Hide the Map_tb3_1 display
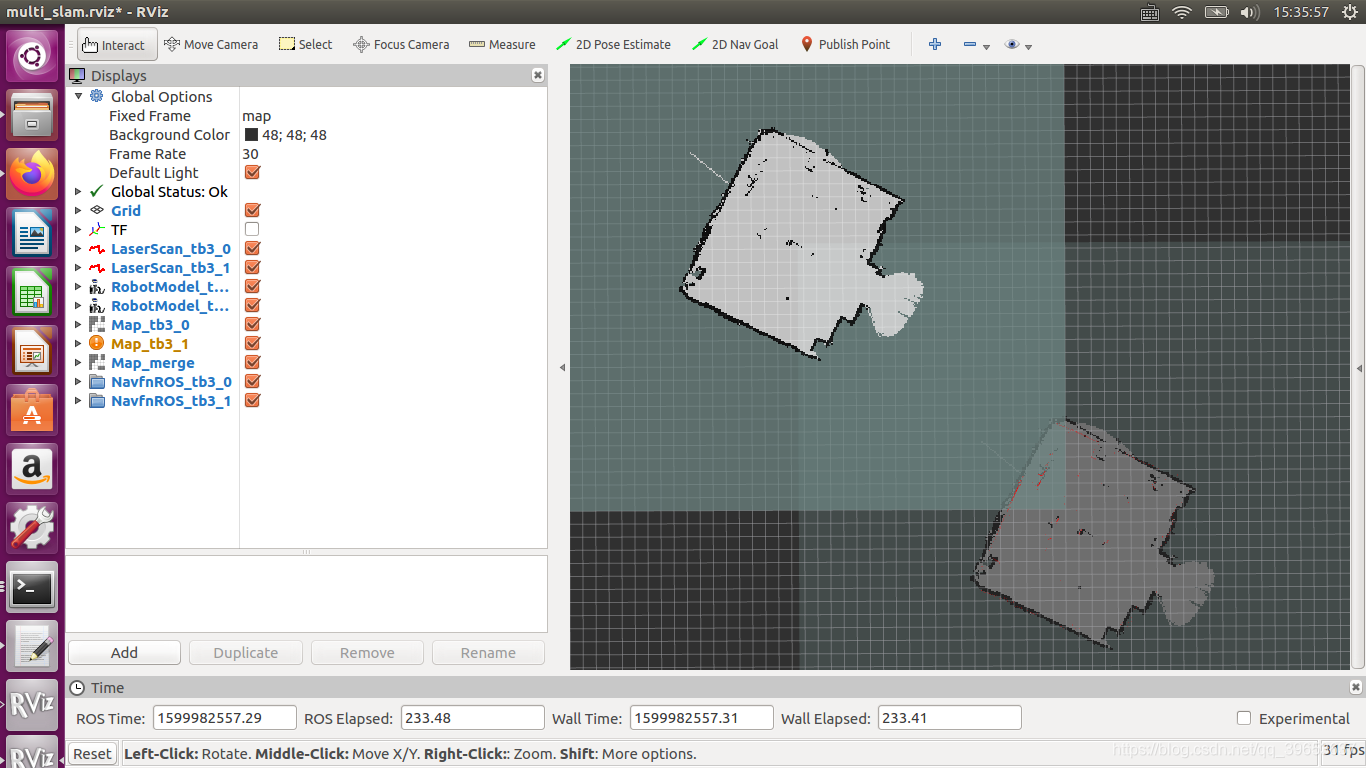The image size is (1366, 768). click(252, 343)
